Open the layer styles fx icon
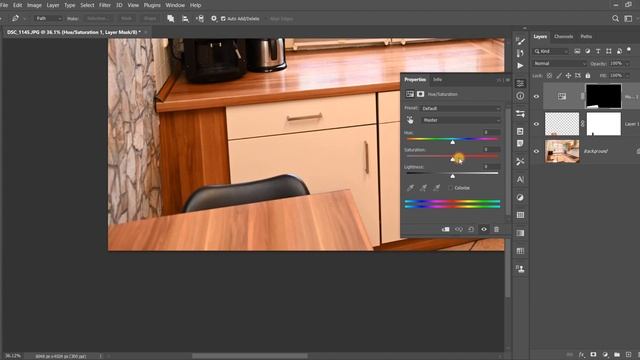The width and height of the screenshot is (640, 360). pyautogui.click(x=581, y=355)
